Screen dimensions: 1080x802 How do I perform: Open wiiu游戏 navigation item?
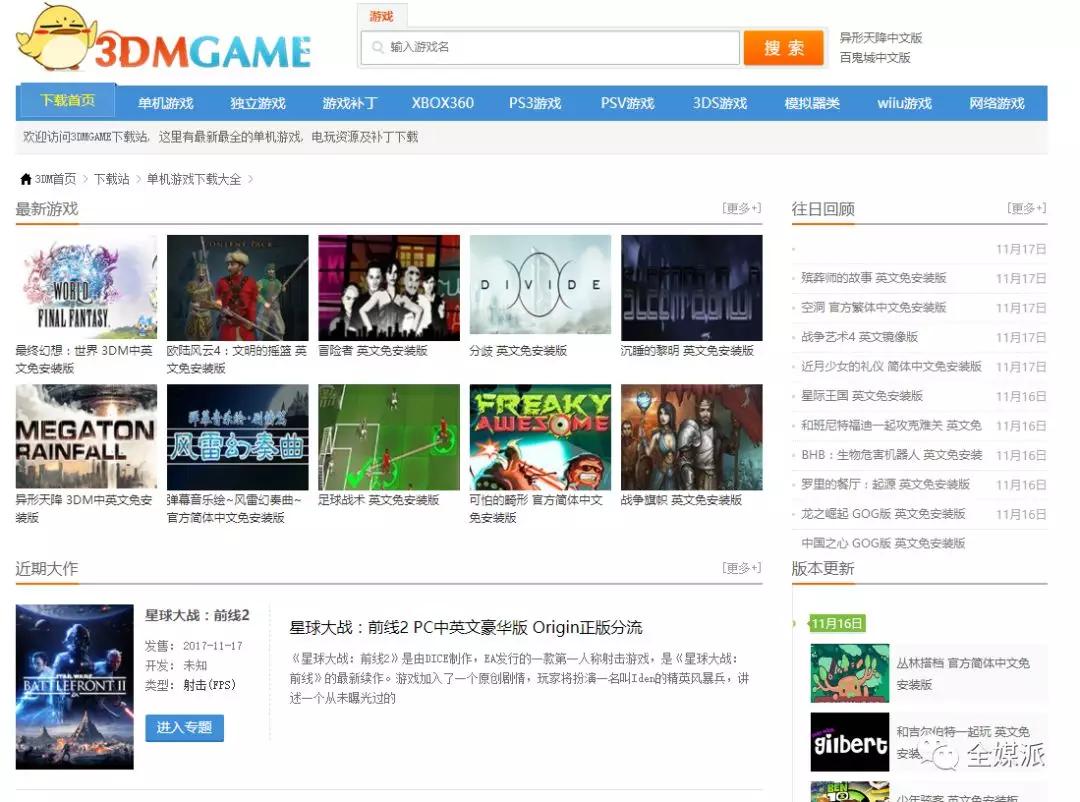click(904, 103)
